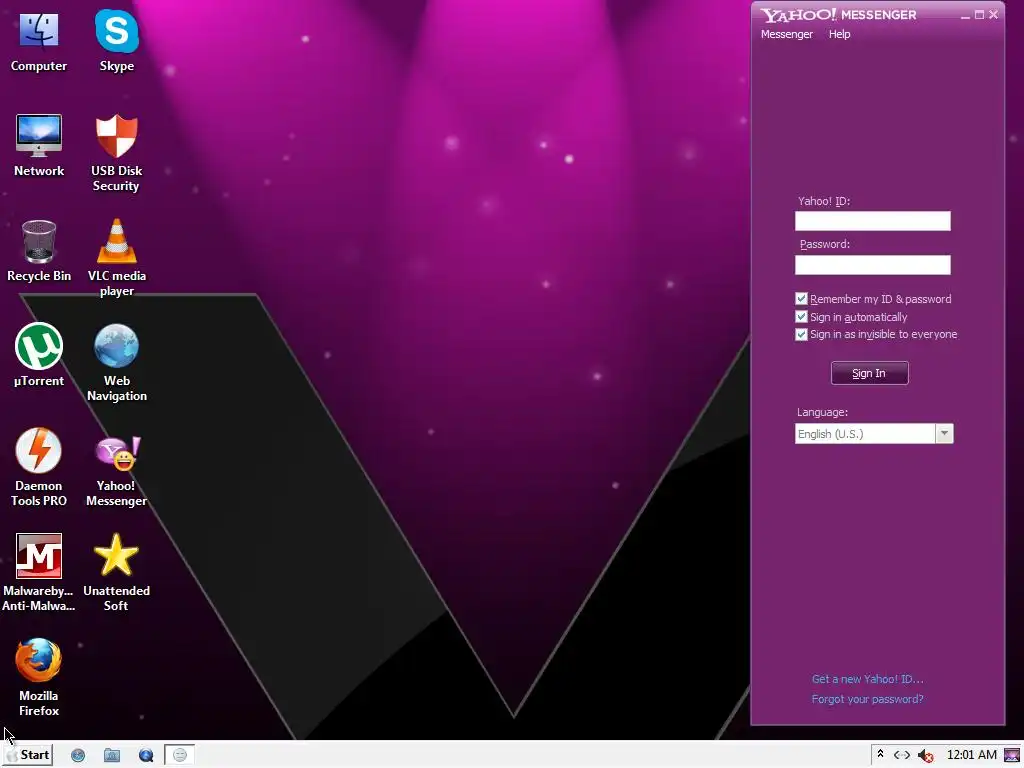The width and height of the screenshot is (1024, 768).
Task: Toggle Remember my ID & password checkbox
Action: [801, 299]
